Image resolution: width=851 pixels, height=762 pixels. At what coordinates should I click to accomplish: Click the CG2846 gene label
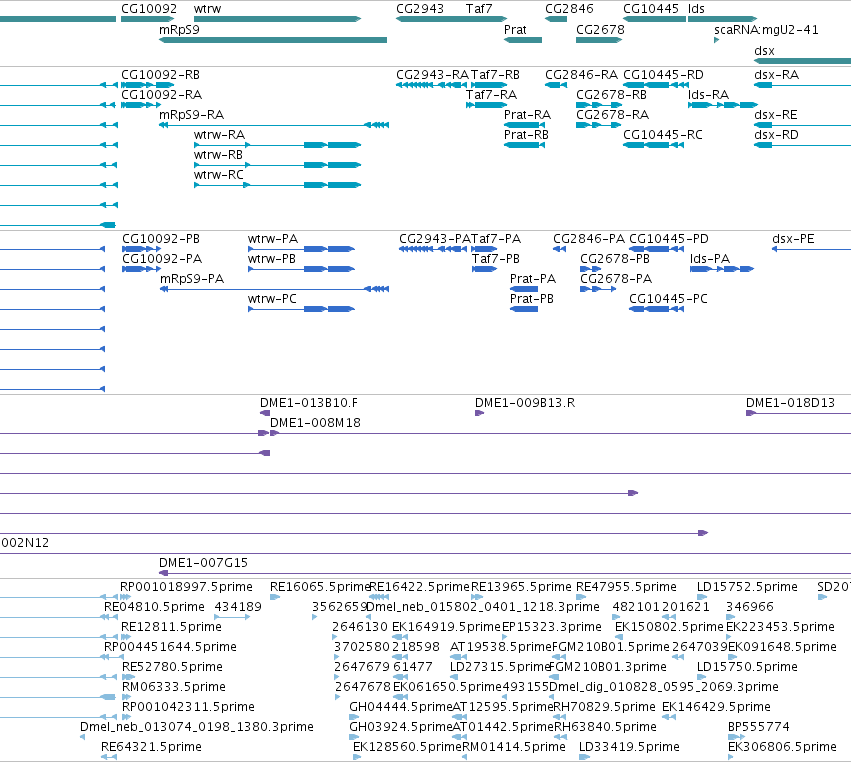click(569, 9)
